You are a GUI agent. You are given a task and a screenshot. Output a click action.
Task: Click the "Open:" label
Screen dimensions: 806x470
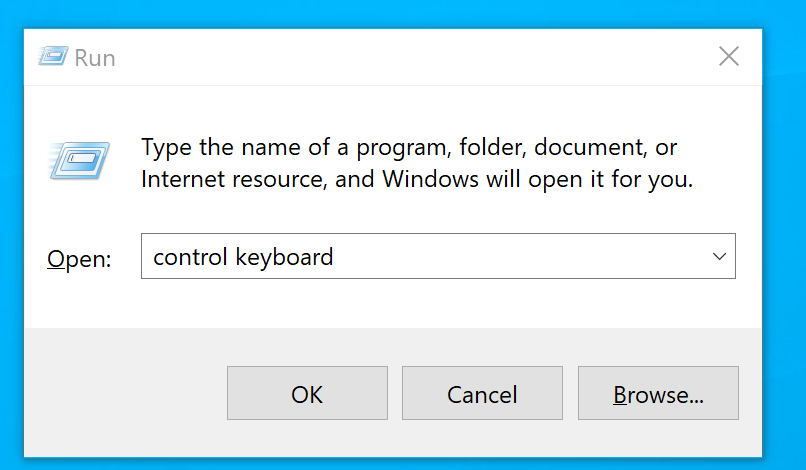[79, 259]
